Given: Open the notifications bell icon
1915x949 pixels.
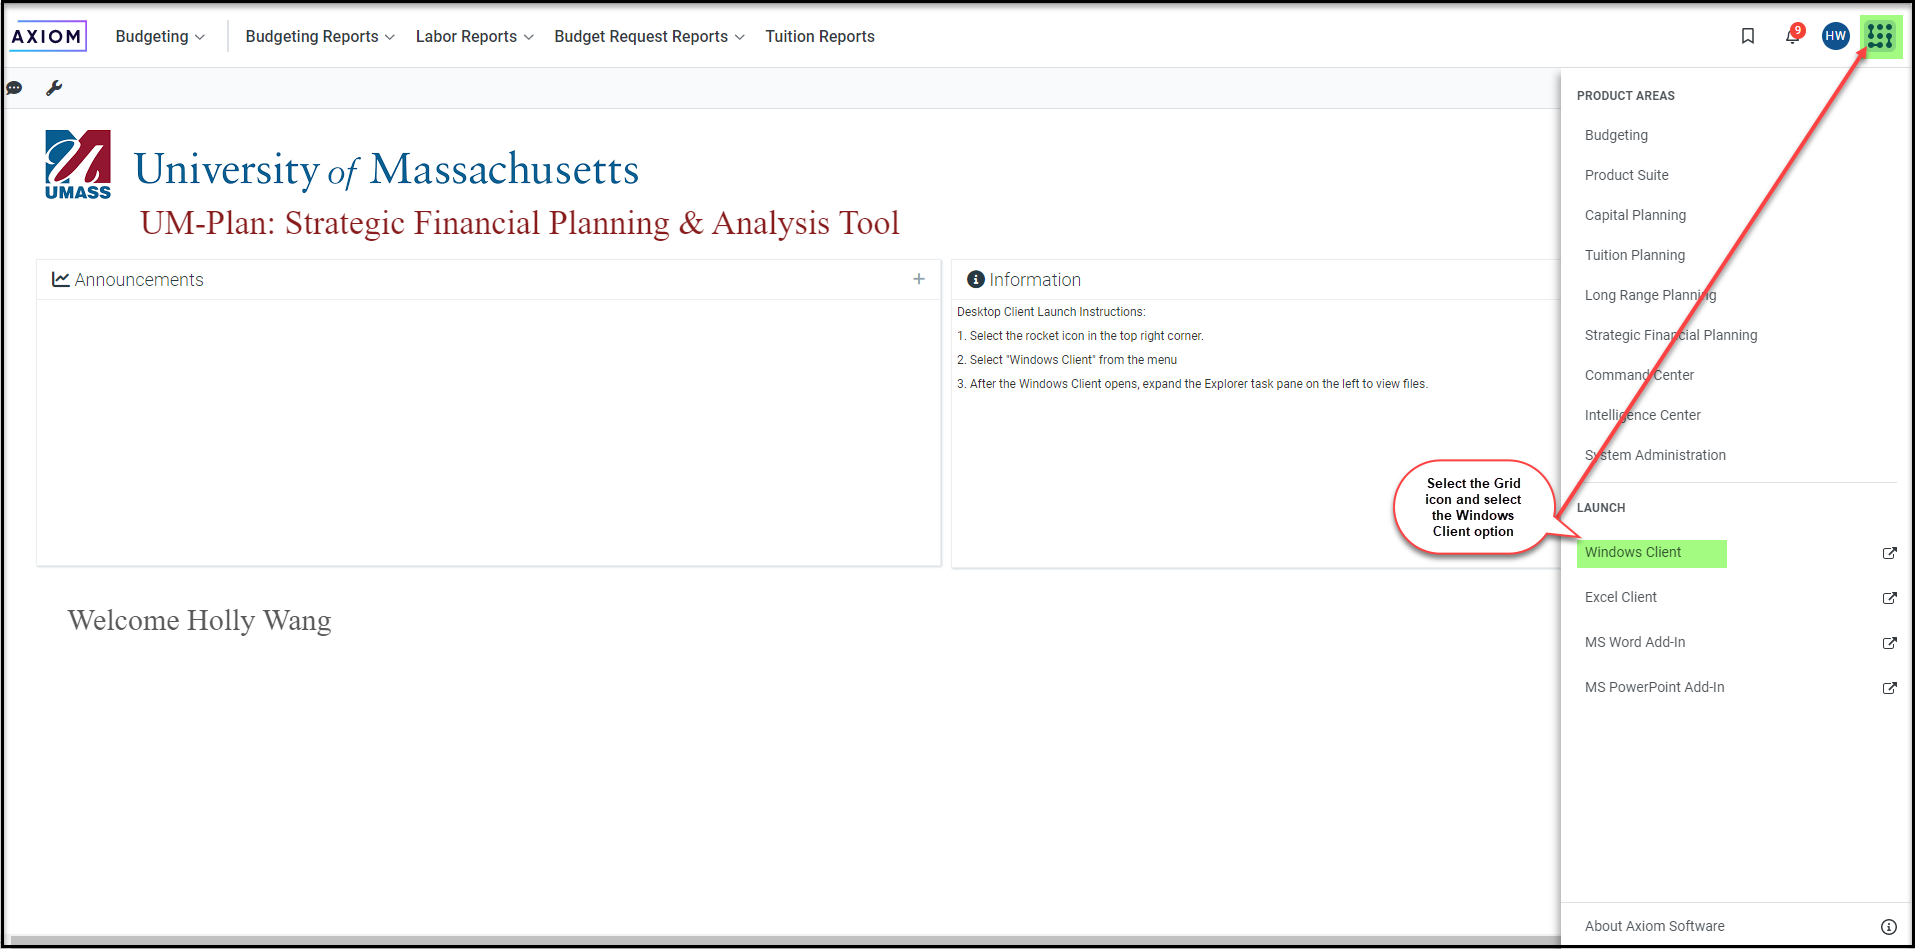Looking at the screenshot, I should [1792, 36].
